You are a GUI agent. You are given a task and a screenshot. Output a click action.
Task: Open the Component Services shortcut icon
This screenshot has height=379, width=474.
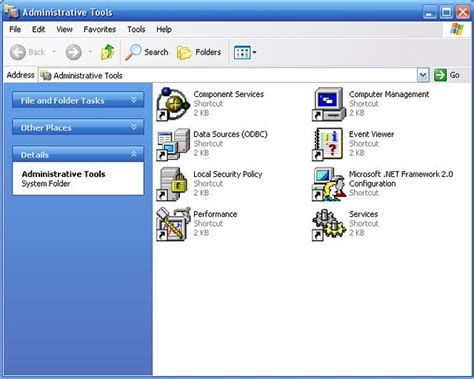point(173,104)
